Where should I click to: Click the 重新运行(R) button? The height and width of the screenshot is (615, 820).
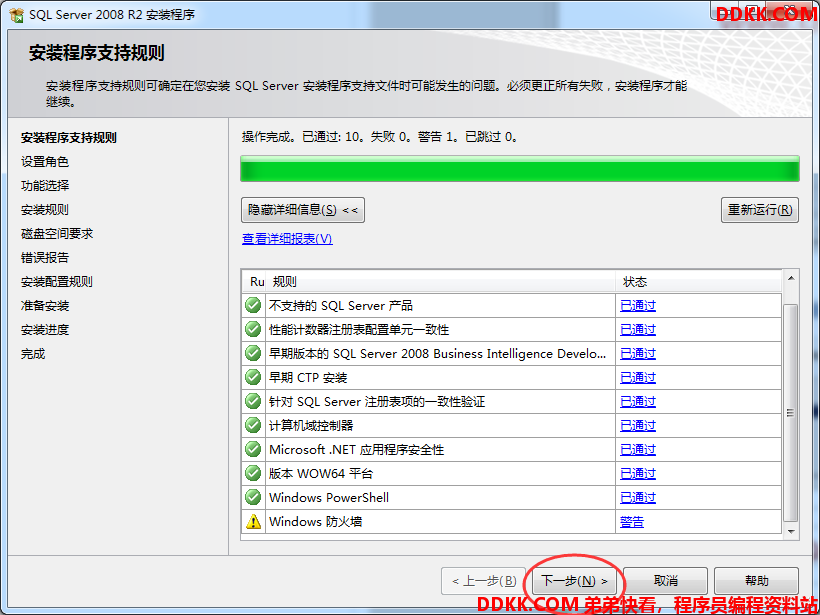point(759,210)
